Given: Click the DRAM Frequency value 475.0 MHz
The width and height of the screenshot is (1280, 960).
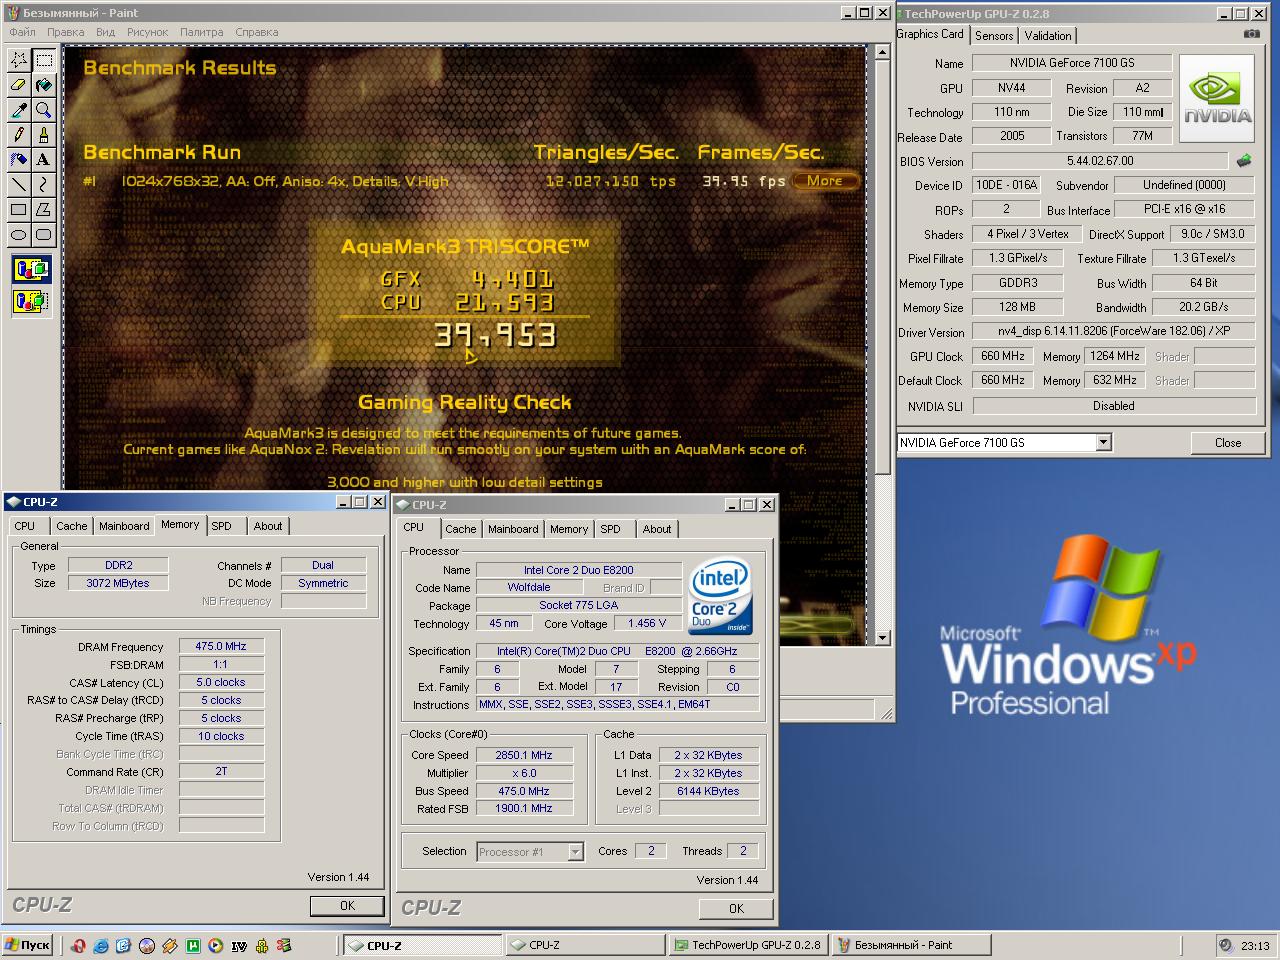Looking at the screenshot, I should pyautogui.click(x=221, y=646).
